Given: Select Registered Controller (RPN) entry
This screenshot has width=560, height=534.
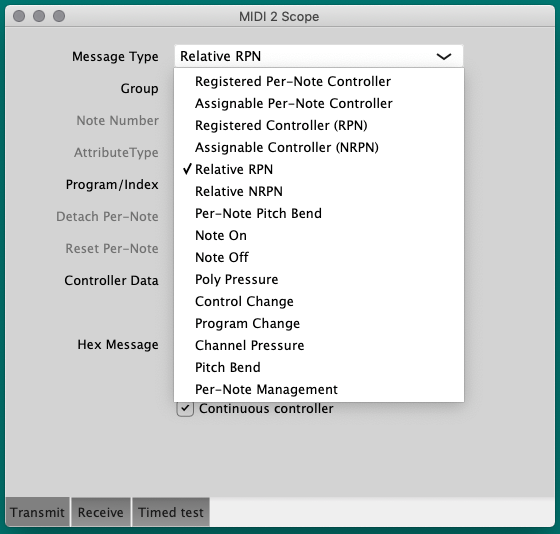Looking at the screenshot, I should (x=319, y=125).
